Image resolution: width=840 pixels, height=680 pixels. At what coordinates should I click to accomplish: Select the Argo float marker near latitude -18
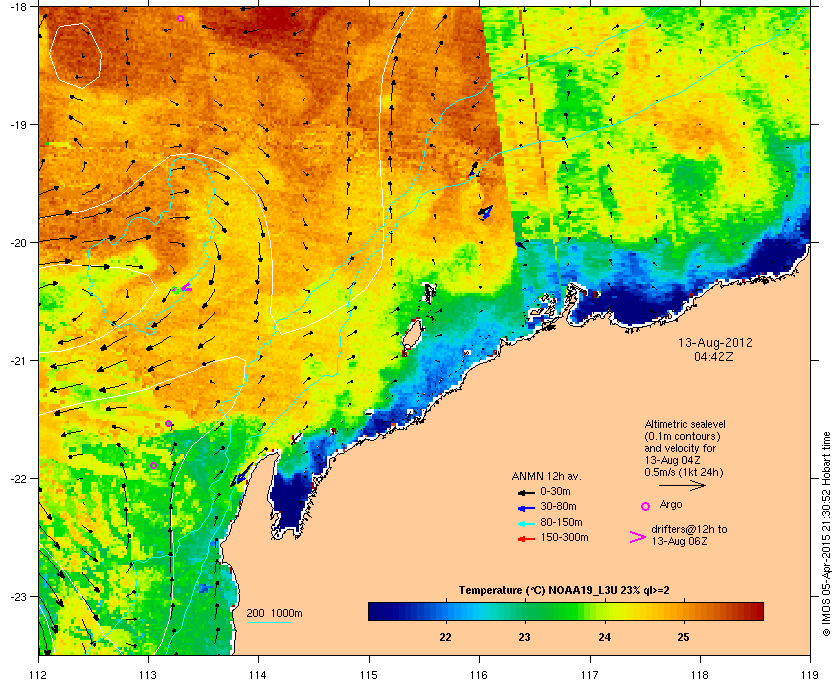pyautogui.click(x=181, y=18)
